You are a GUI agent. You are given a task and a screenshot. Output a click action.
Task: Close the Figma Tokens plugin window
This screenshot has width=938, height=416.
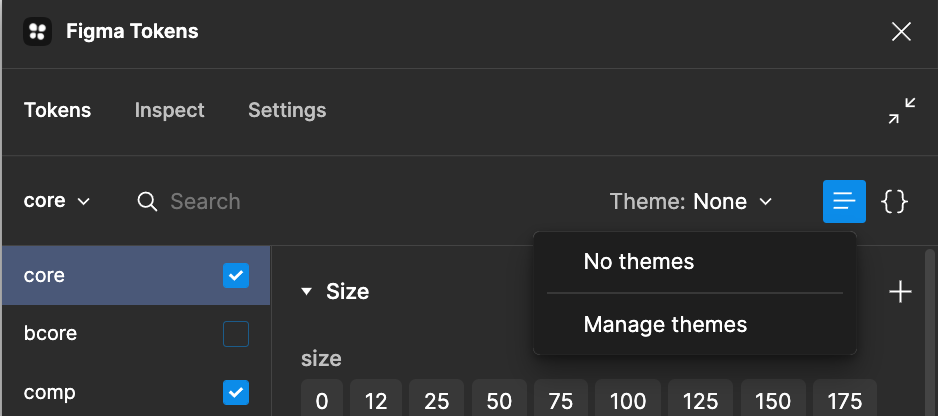[901, 32]
